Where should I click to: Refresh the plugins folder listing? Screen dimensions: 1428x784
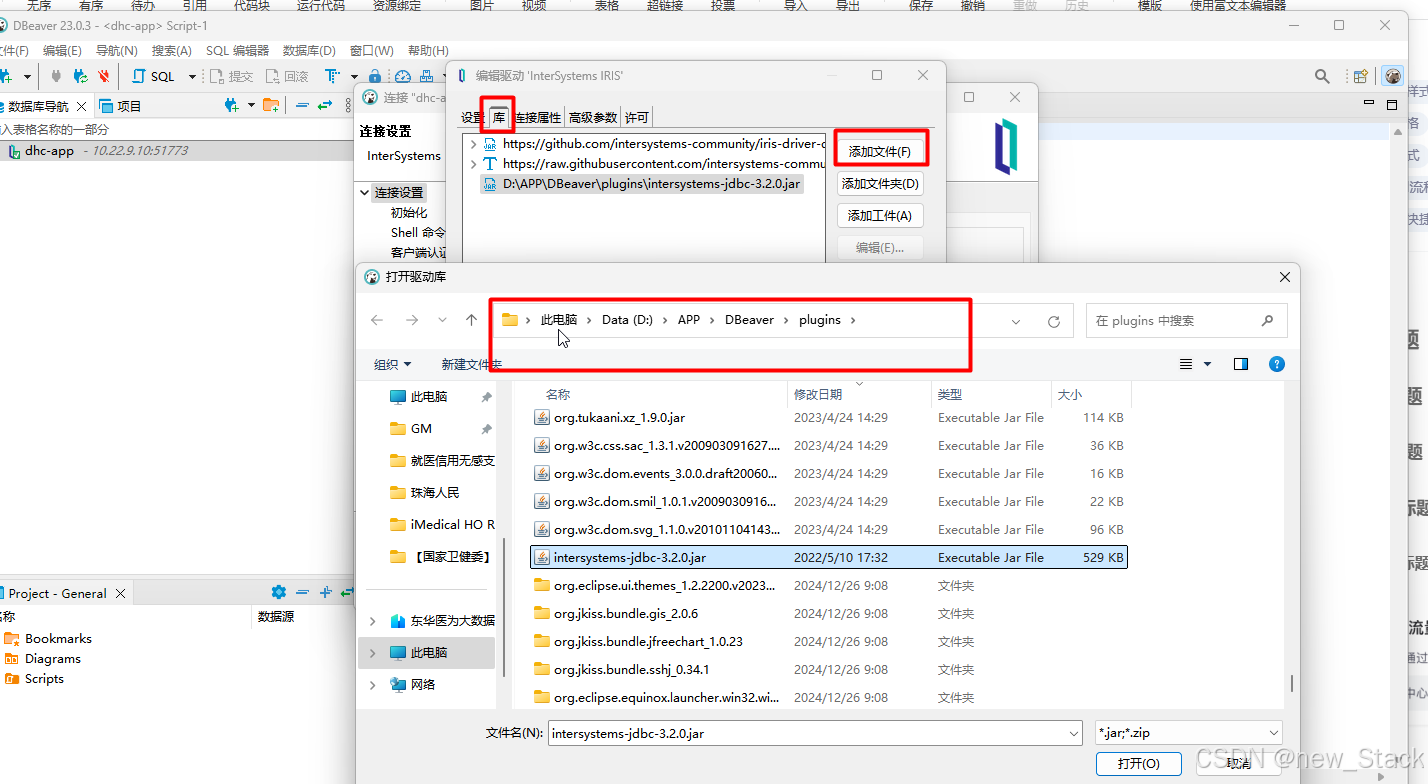pyautogui.click(x=1053, y=321)
